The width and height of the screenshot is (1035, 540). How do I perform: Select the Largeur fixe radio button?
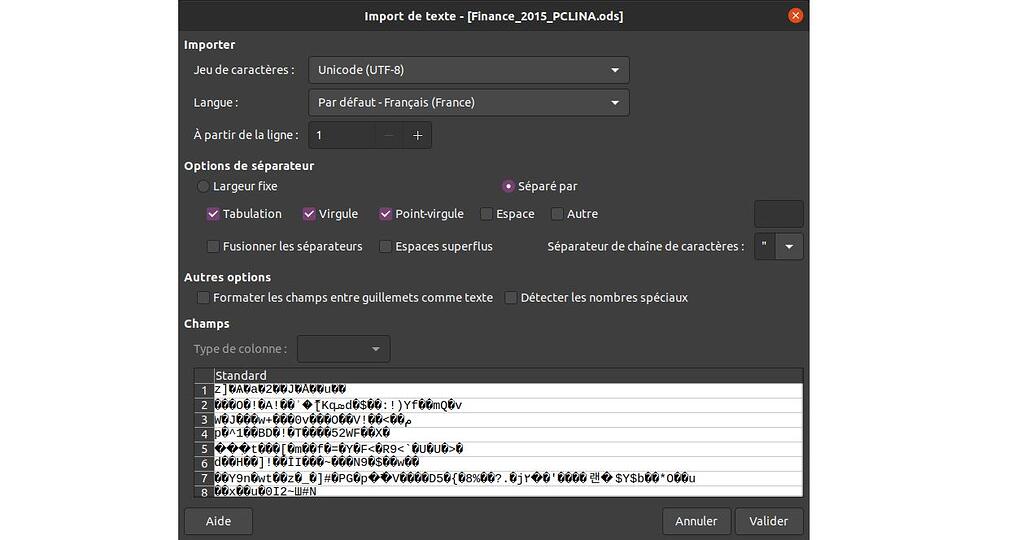coord(204,186)
